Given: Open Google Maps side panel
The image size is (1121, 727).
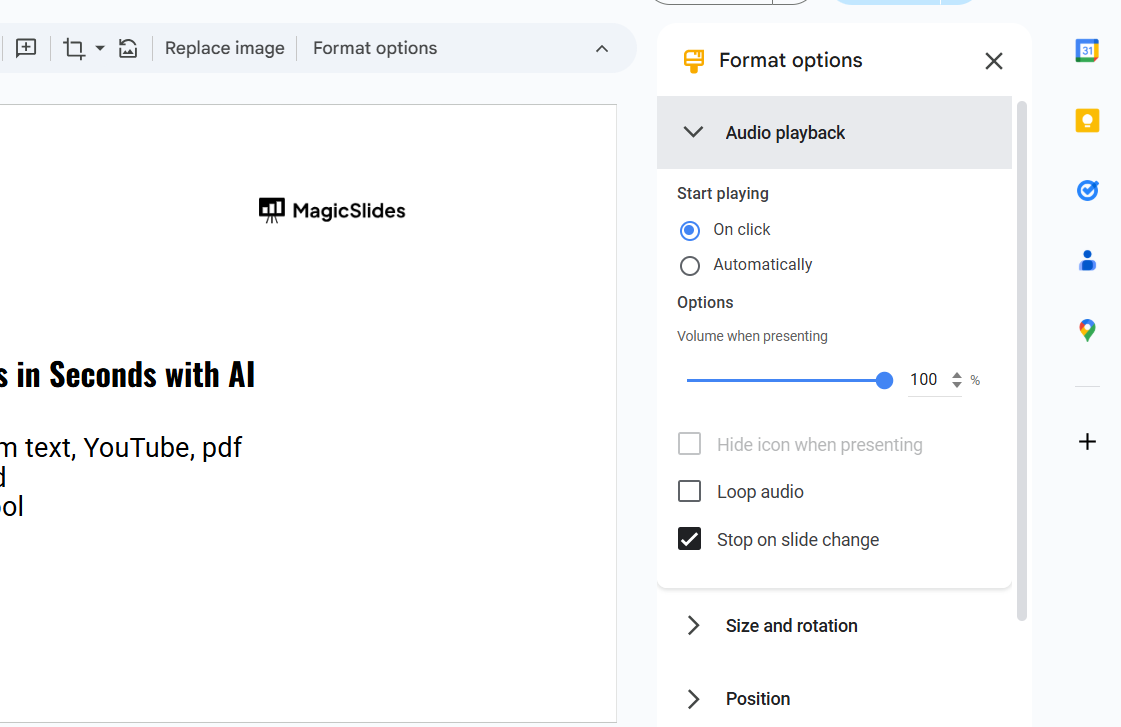Looking at the screenshot, I should pos(1087,330).
